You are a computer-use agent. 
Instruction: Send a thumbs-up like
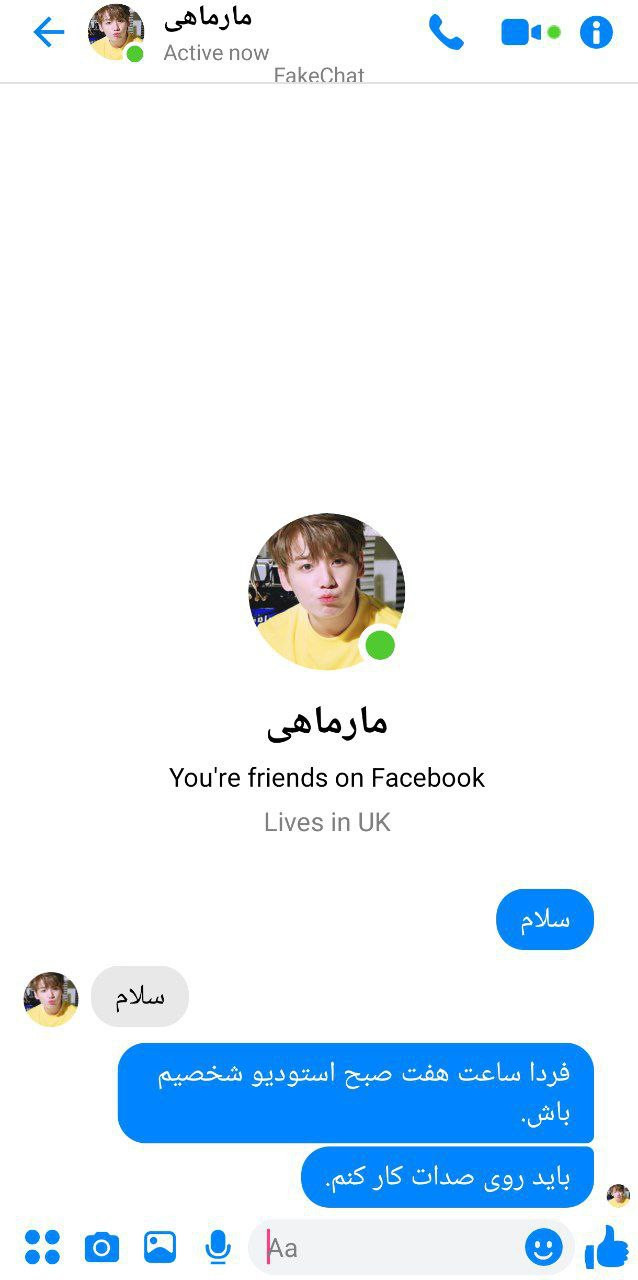(606, 1247)
